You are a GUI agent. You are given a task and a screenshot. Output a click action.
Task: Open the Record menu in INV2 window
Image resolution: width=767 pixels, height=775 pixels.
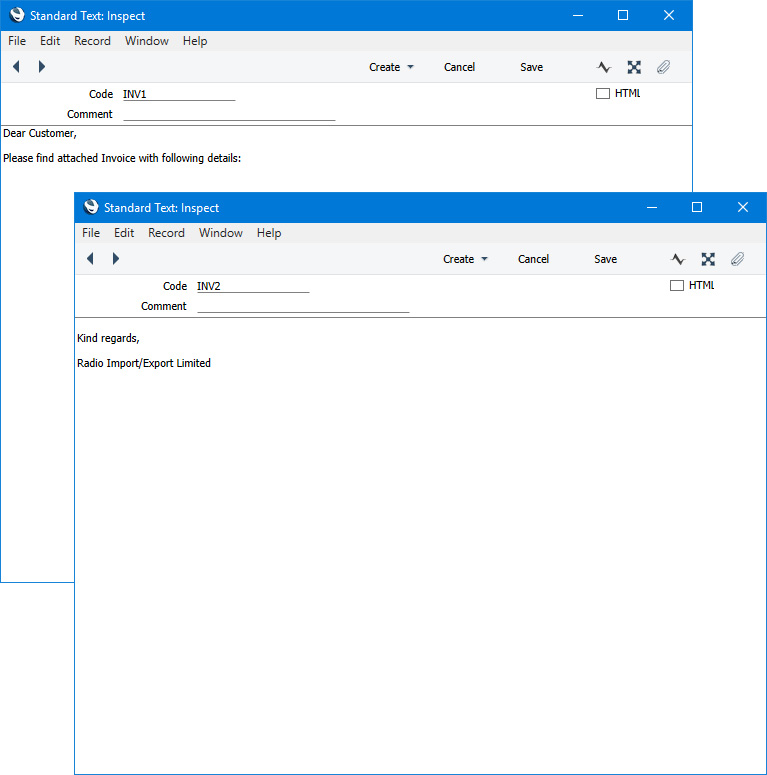pos(166,233)
